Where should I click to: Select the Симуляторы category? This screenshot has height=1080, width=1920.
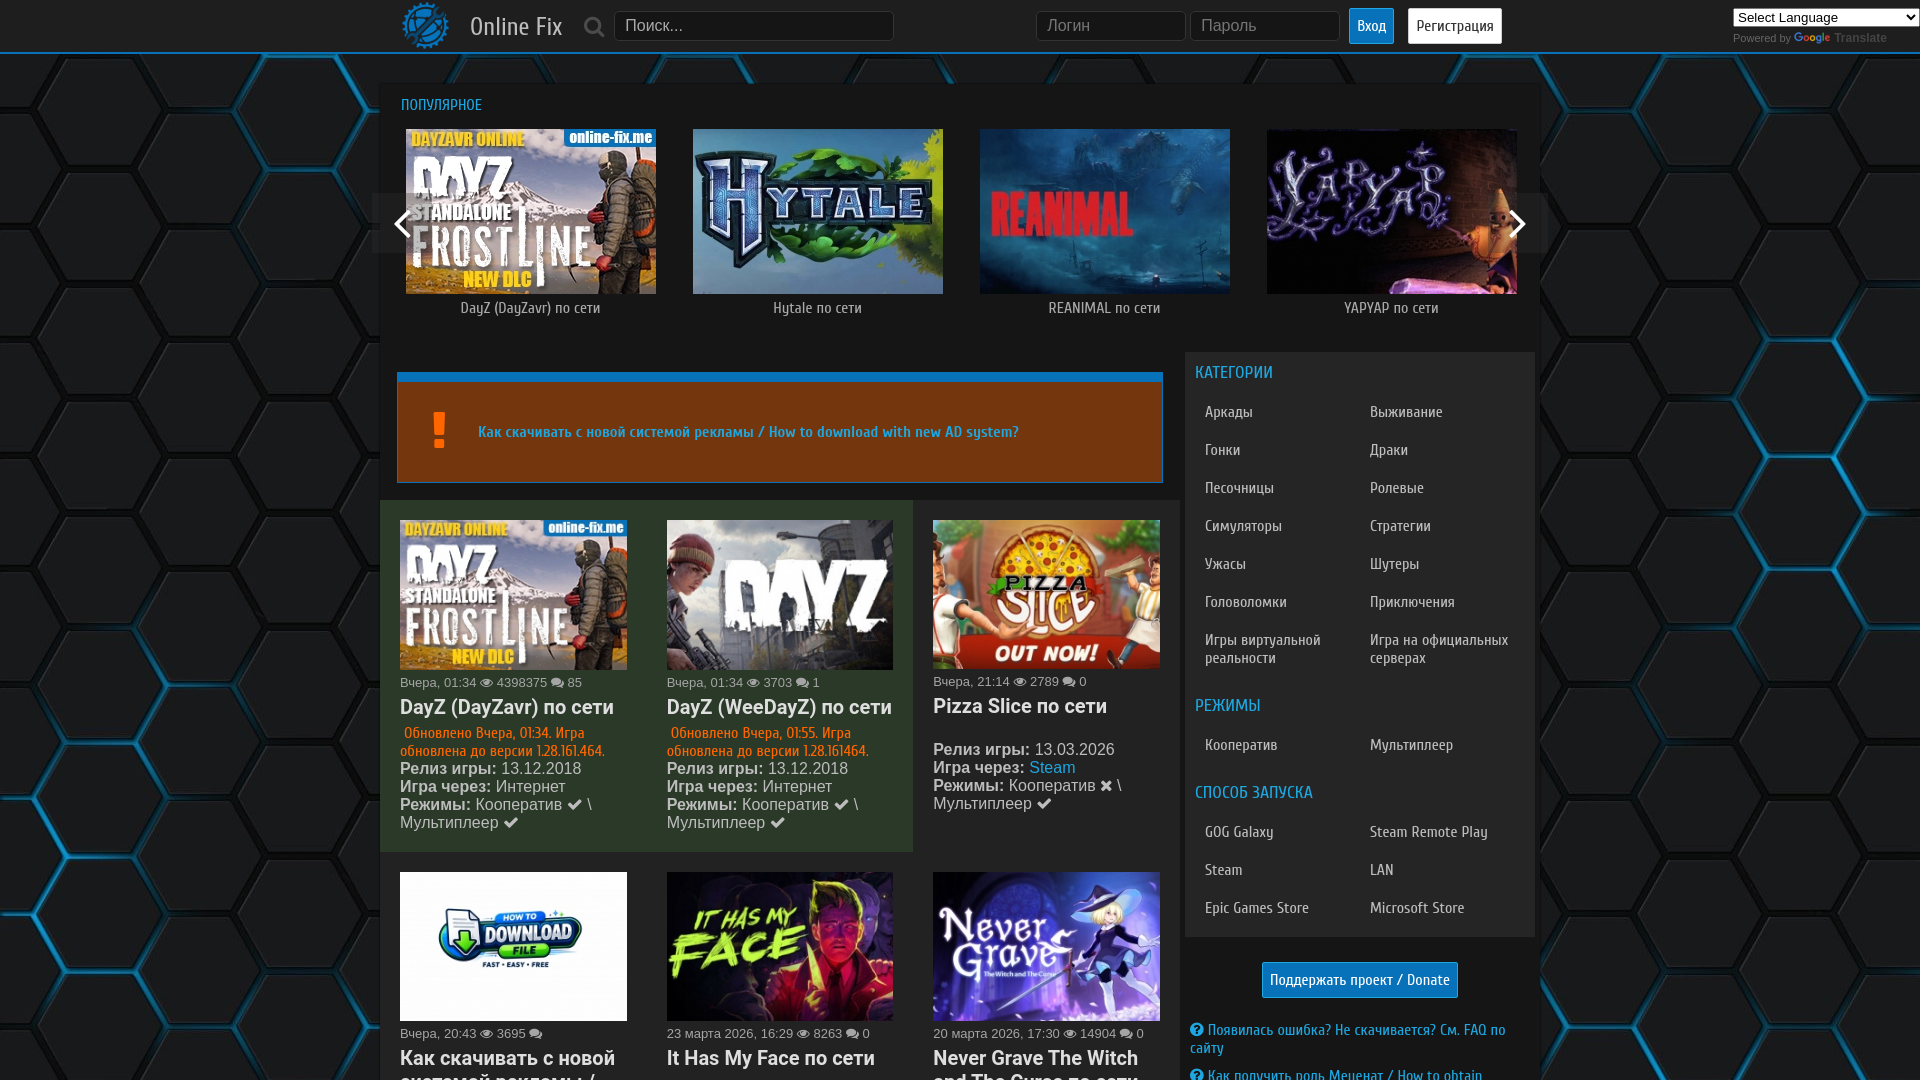pyautogui.click(x=1243, y=526)
